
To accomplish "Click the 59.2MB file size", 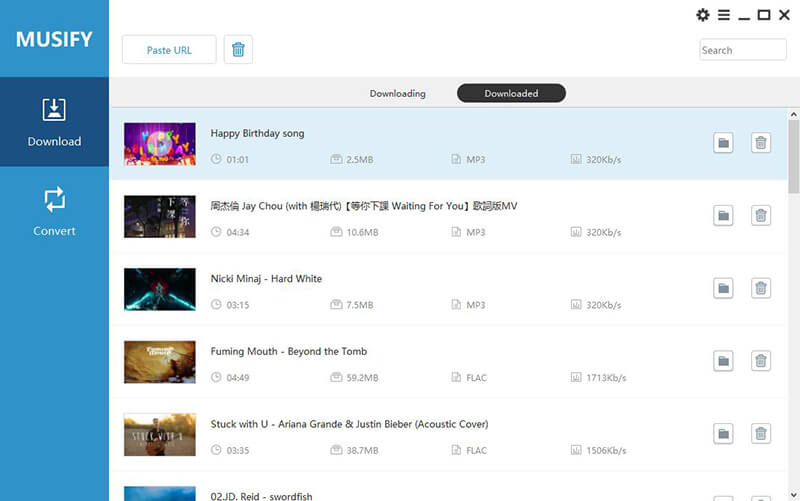I will click(x=362, y=378).
